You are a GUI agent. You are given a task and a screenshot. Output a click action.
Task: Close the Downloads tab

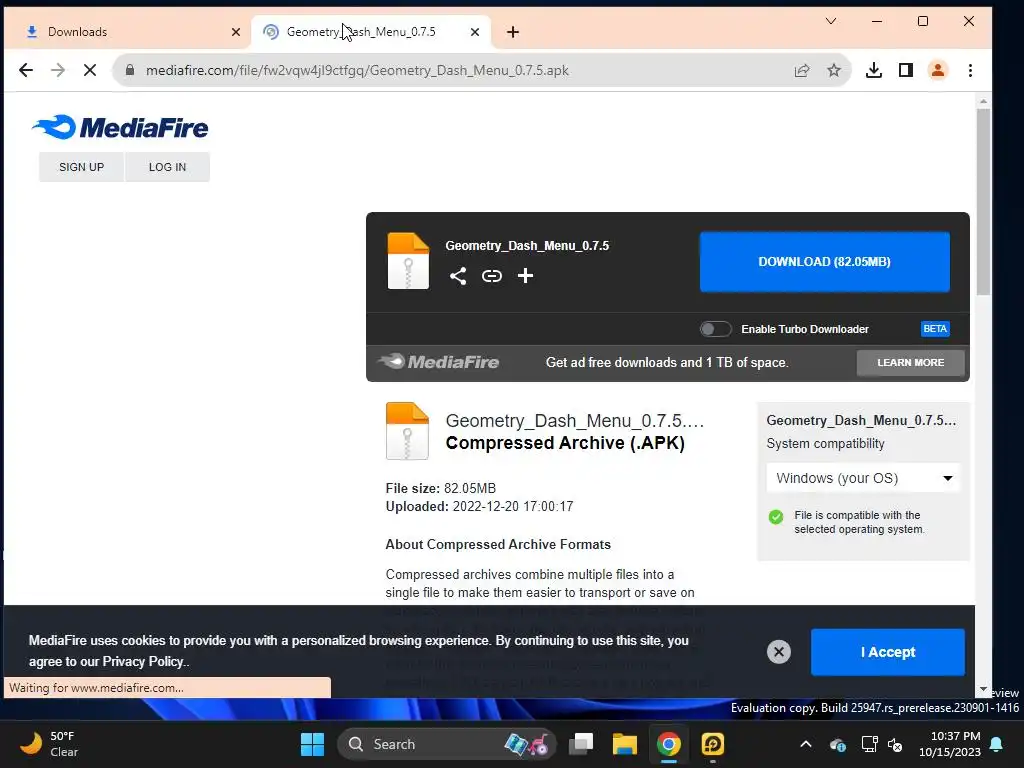[236, 32]
